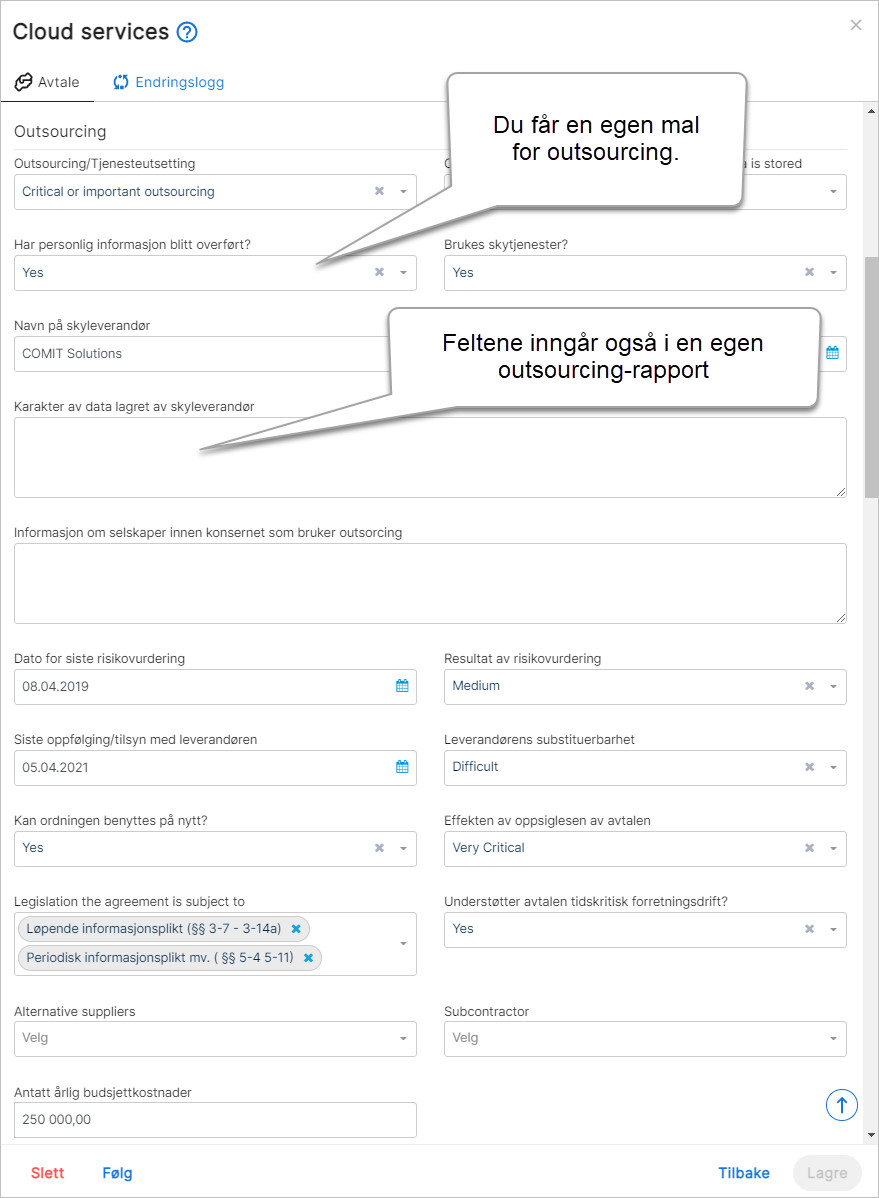The height and width of the screenshot is (1198, 879).
Task: Click the scroll-to-top arrow button
Action: click(842, 1105)
